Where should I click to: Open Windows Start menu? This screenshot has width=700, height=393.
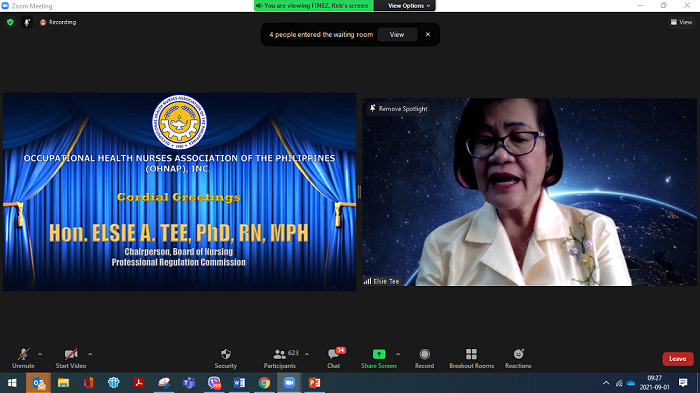pyautogui.click(x=12, y=383)
